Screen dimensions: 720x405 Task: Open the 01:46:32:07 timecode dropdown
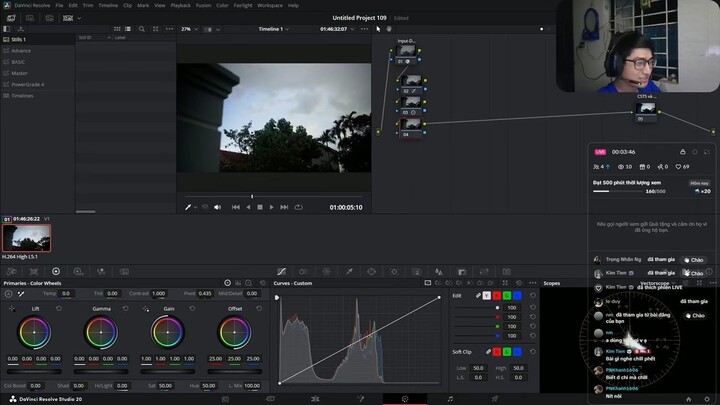pos(337,29)
